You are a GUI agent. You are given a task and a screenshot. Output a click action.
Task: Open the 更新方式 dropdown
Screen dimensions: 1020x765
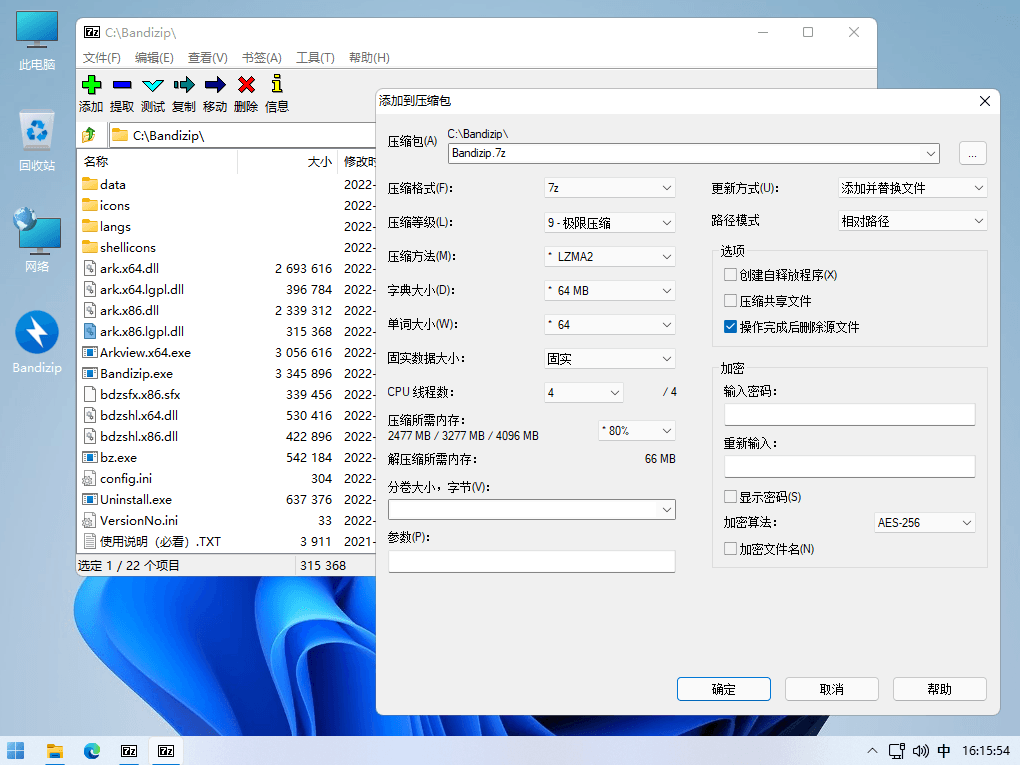(912, 188)
